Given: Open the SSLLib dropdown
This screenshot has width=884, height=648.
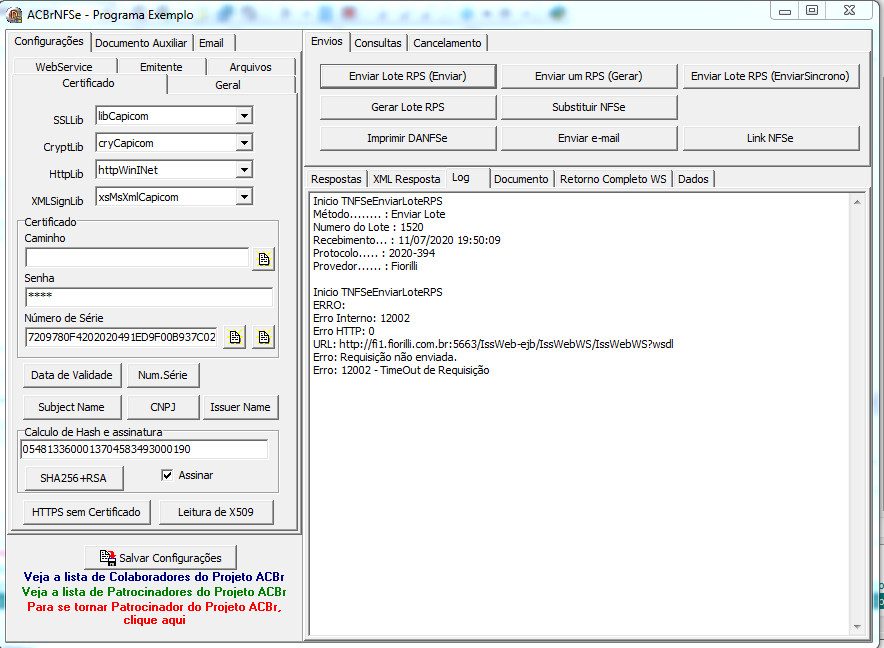Looking at the screenshot, I should click(244, 116).
